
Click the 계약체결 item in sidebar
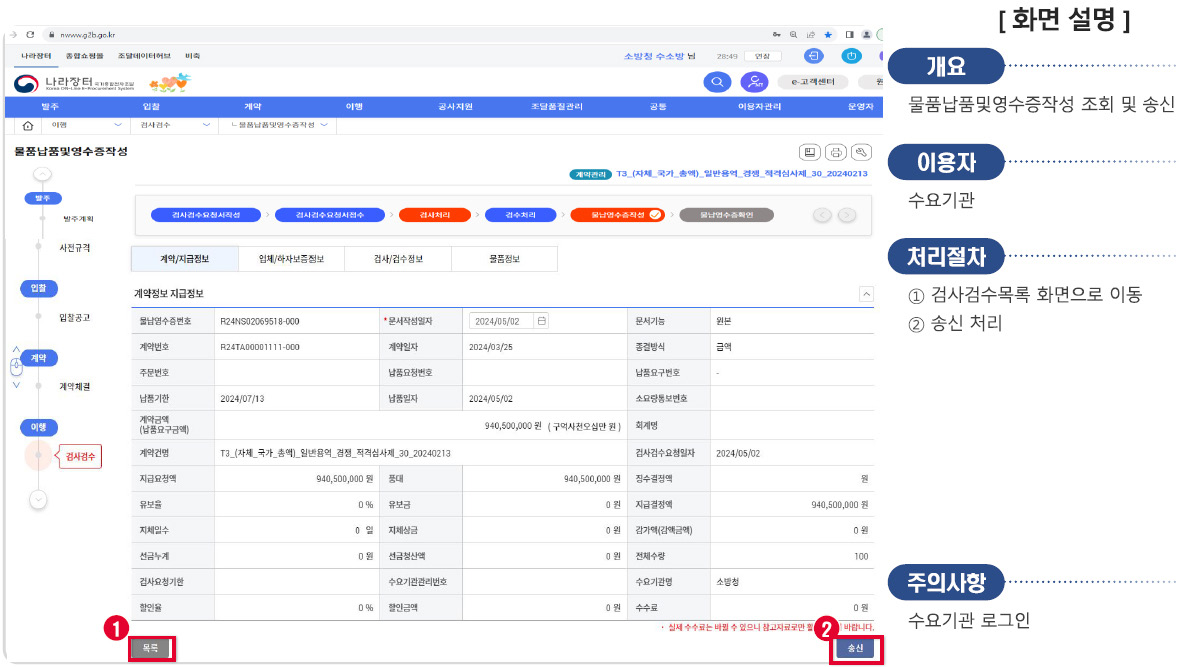[74, 387]
